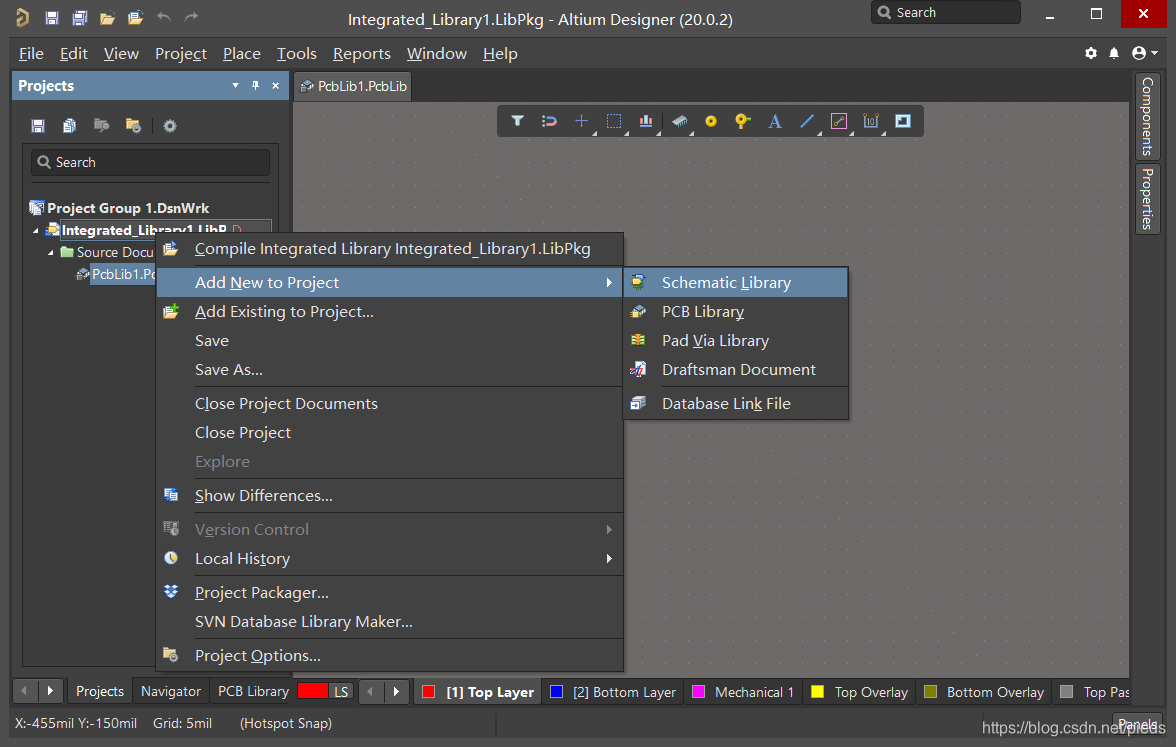
Task: Select Project Options from the context menu
Action: click(257, 656)
